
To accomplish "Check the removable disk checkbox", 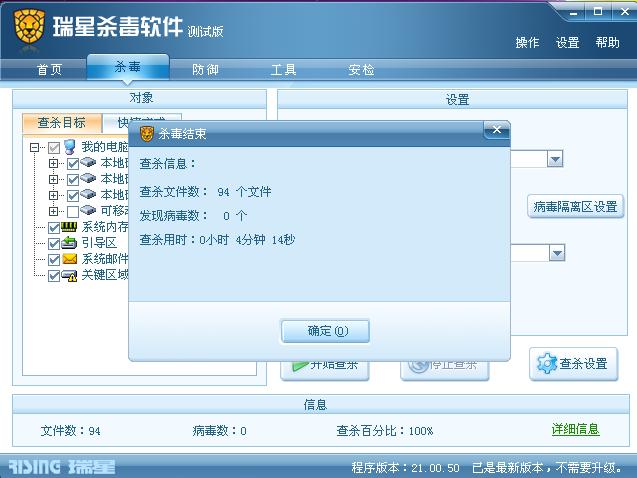I will point(73,212).
